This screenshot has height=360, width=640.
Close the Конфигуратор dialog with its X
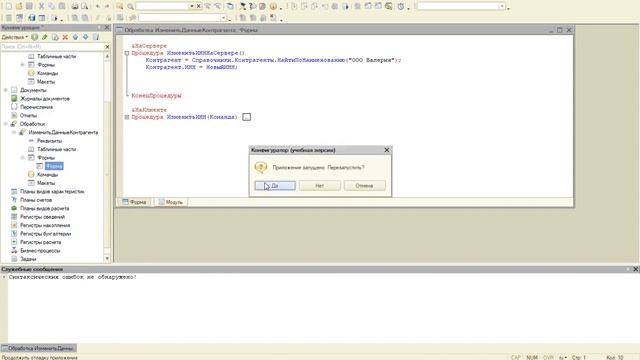pos(387,150)
